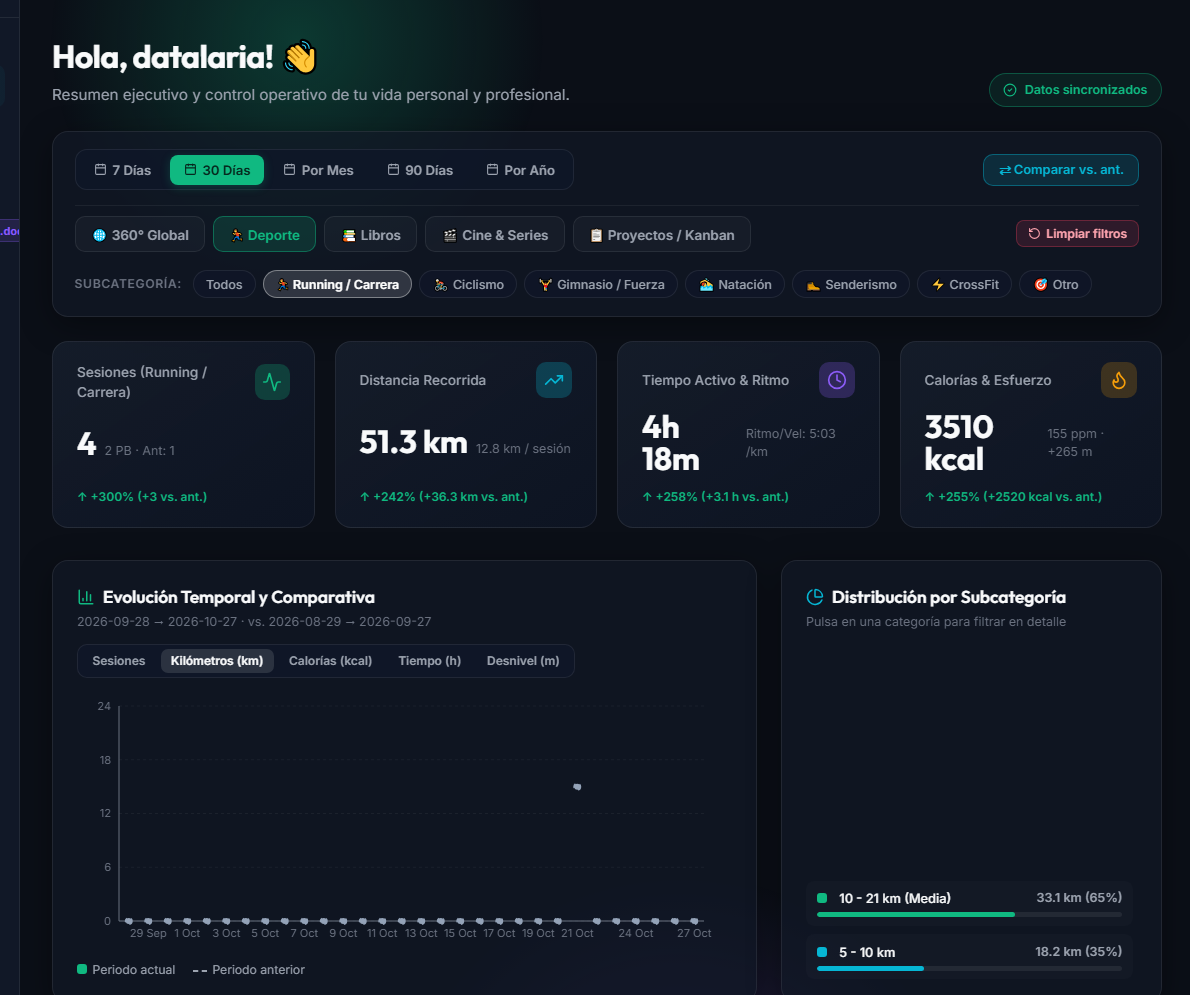Click the swimmer icon in Natación chip

click(x=707, y=285)
